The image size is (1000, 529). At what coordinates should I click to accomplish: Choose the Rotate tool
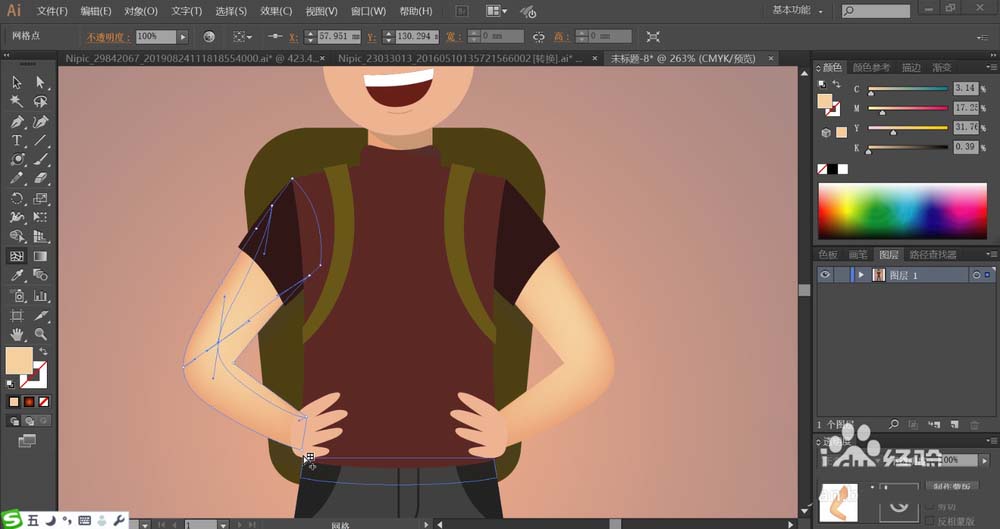point(17,198)
